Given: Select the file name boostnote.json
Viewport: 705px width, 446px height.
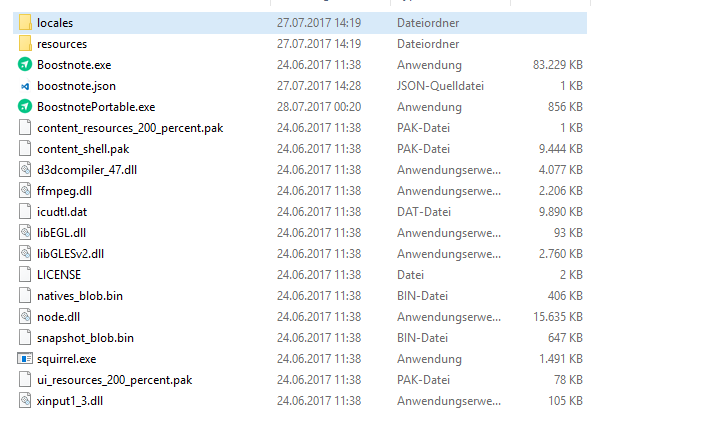Looking at the screenshot, I should click(76, 86).
